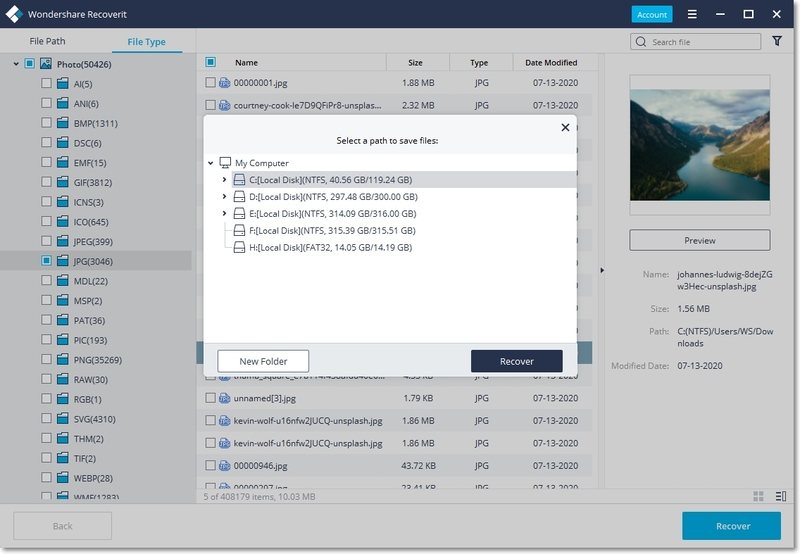
Task: Open the File Type tab
Action: pyautogui.click(x=146, y=42)
